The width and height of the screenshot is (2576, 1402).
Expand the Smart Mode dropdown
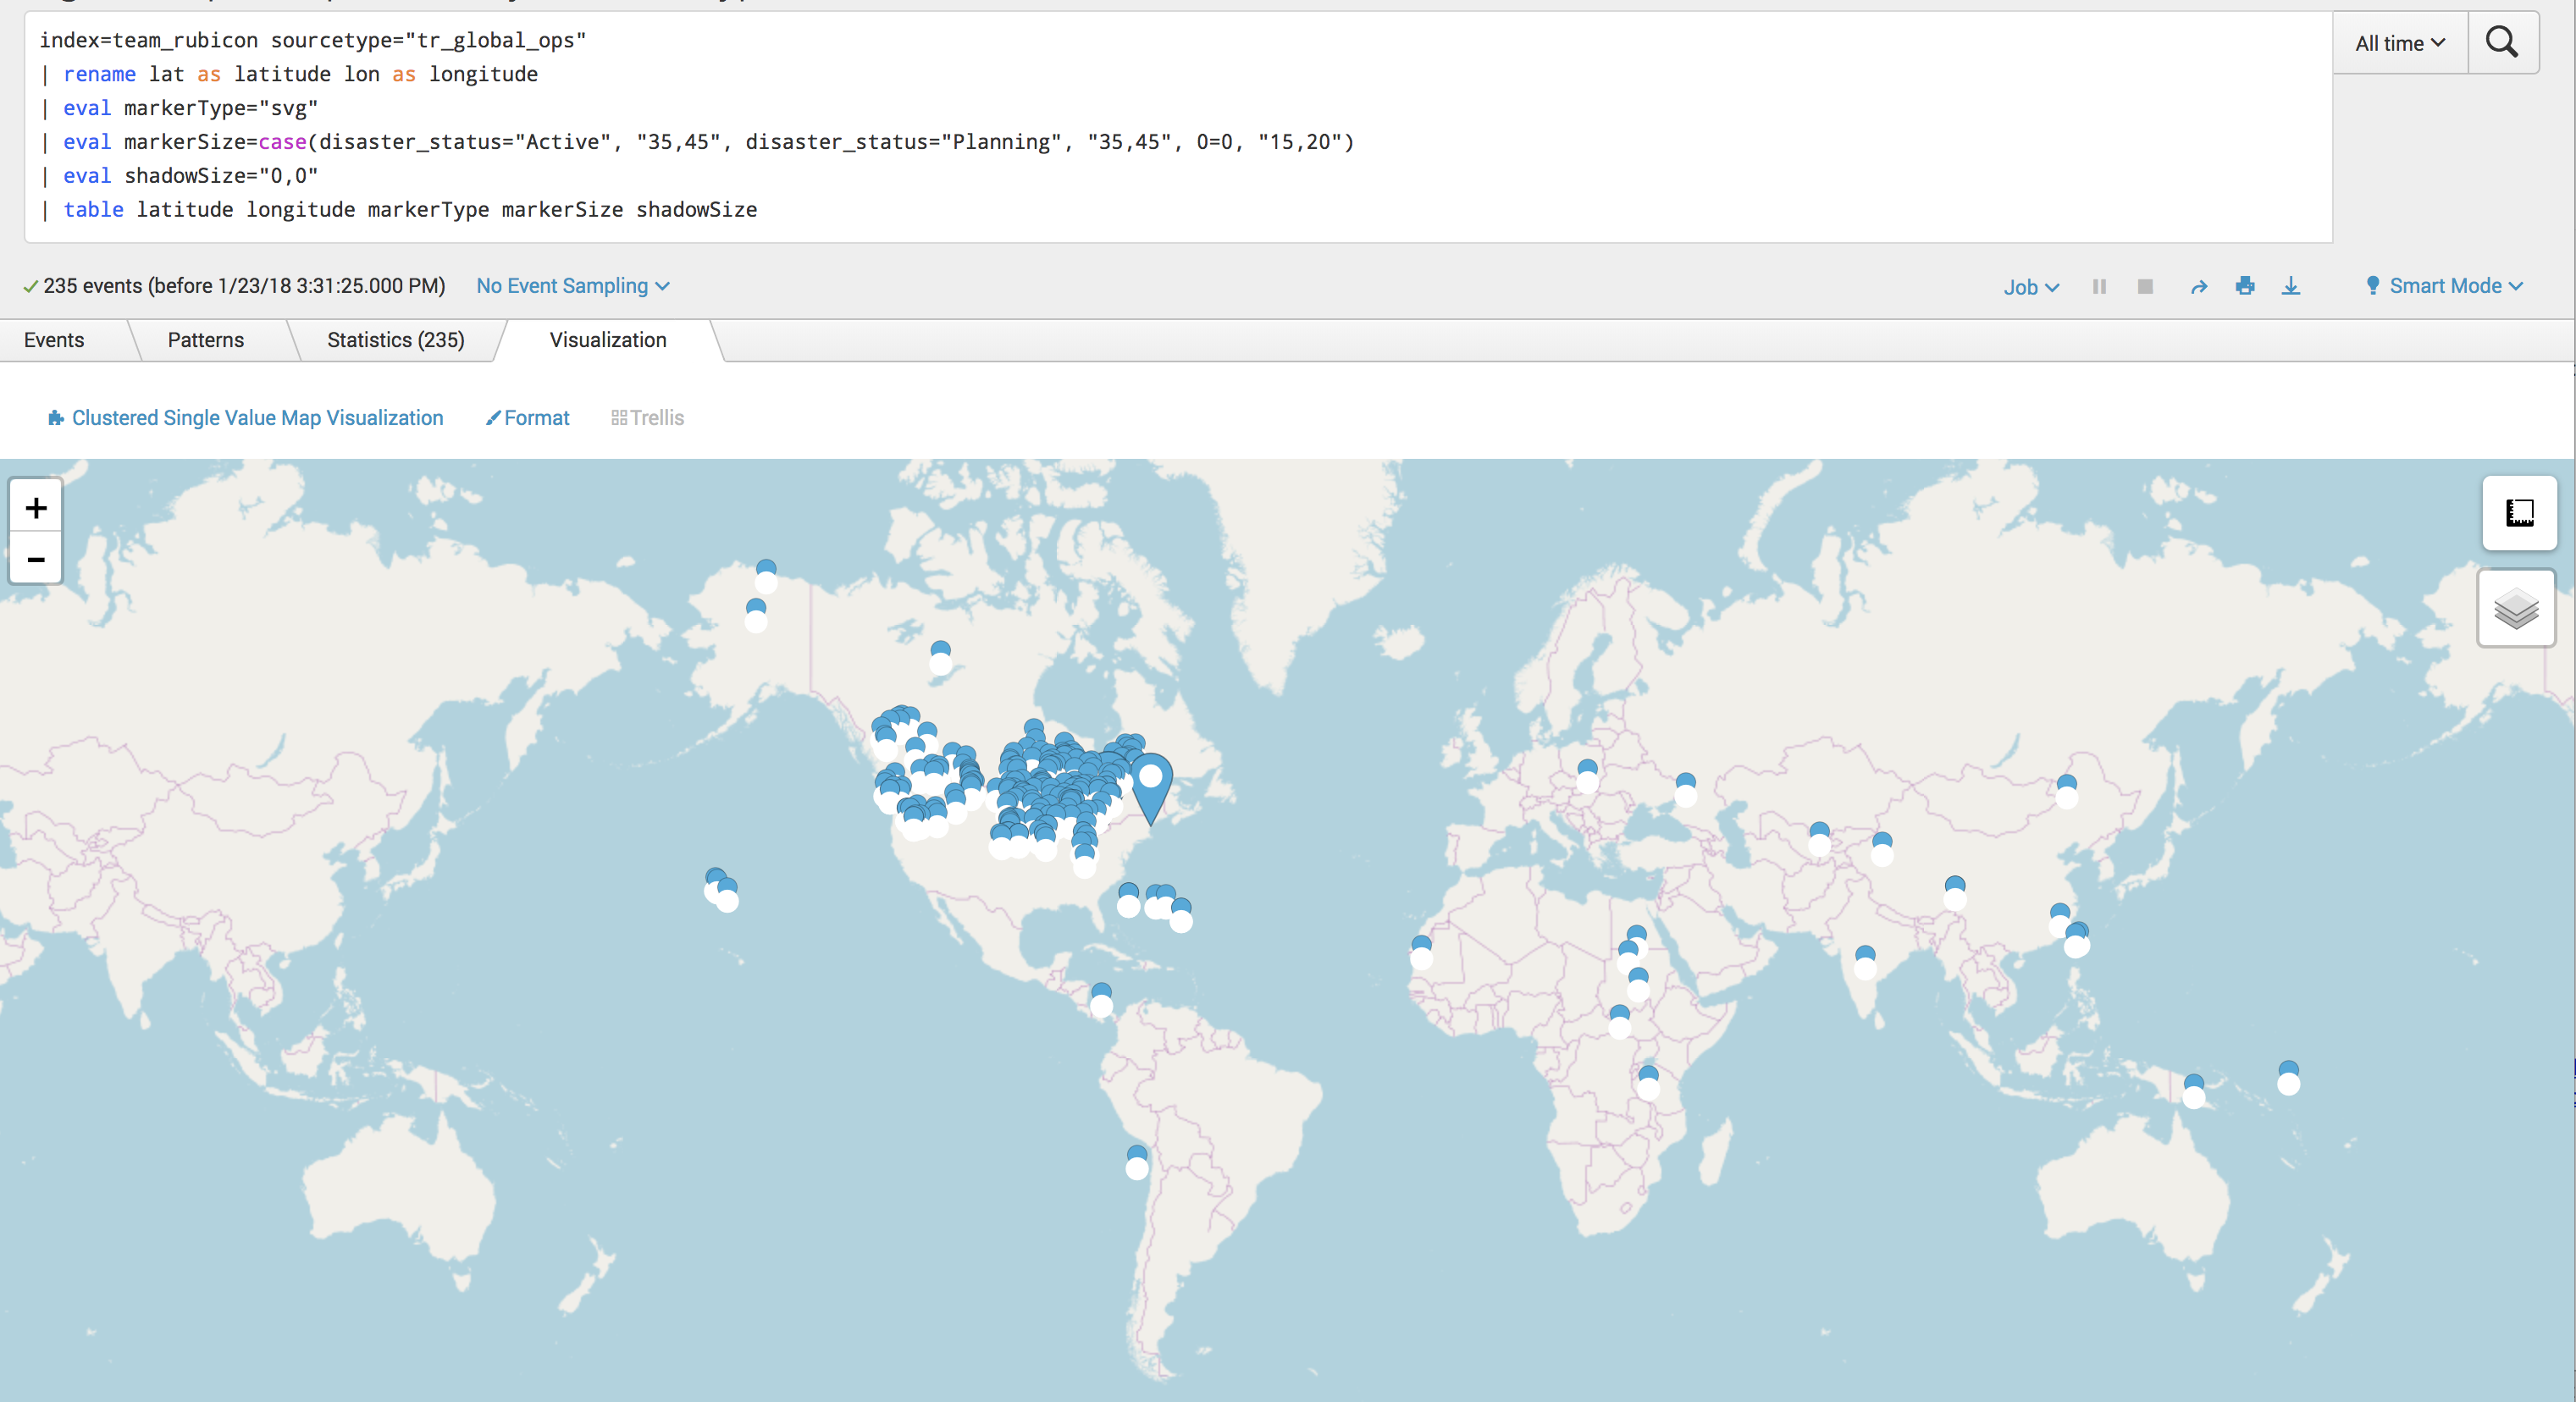(x=2445, y=286)
